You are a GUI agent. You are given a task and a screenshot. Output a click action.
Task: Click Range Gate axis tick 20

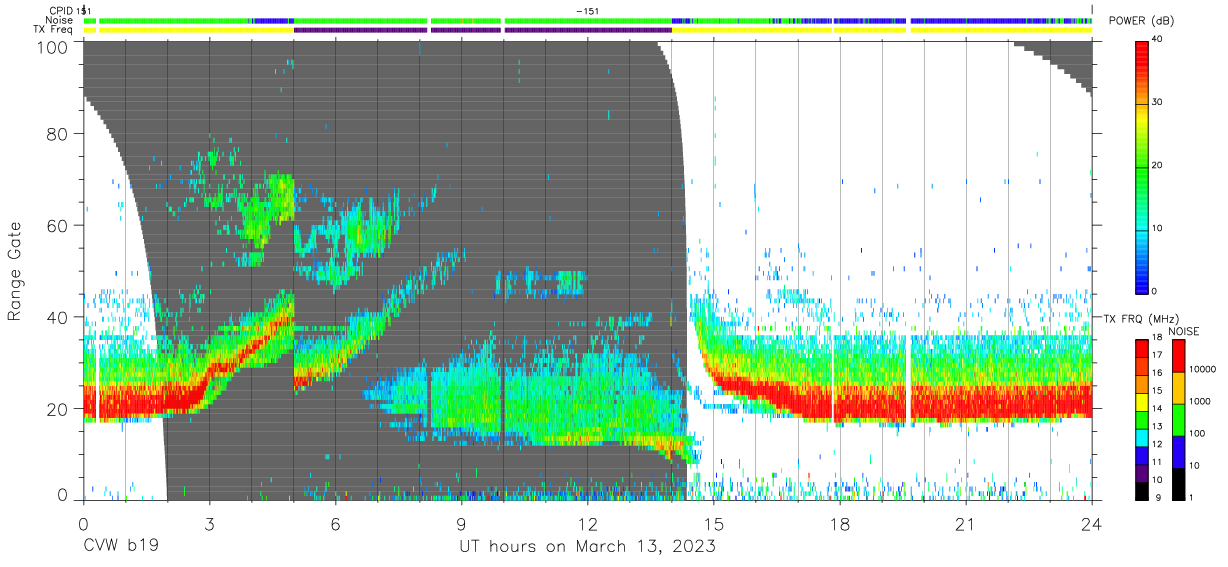[x=58, y=408]
